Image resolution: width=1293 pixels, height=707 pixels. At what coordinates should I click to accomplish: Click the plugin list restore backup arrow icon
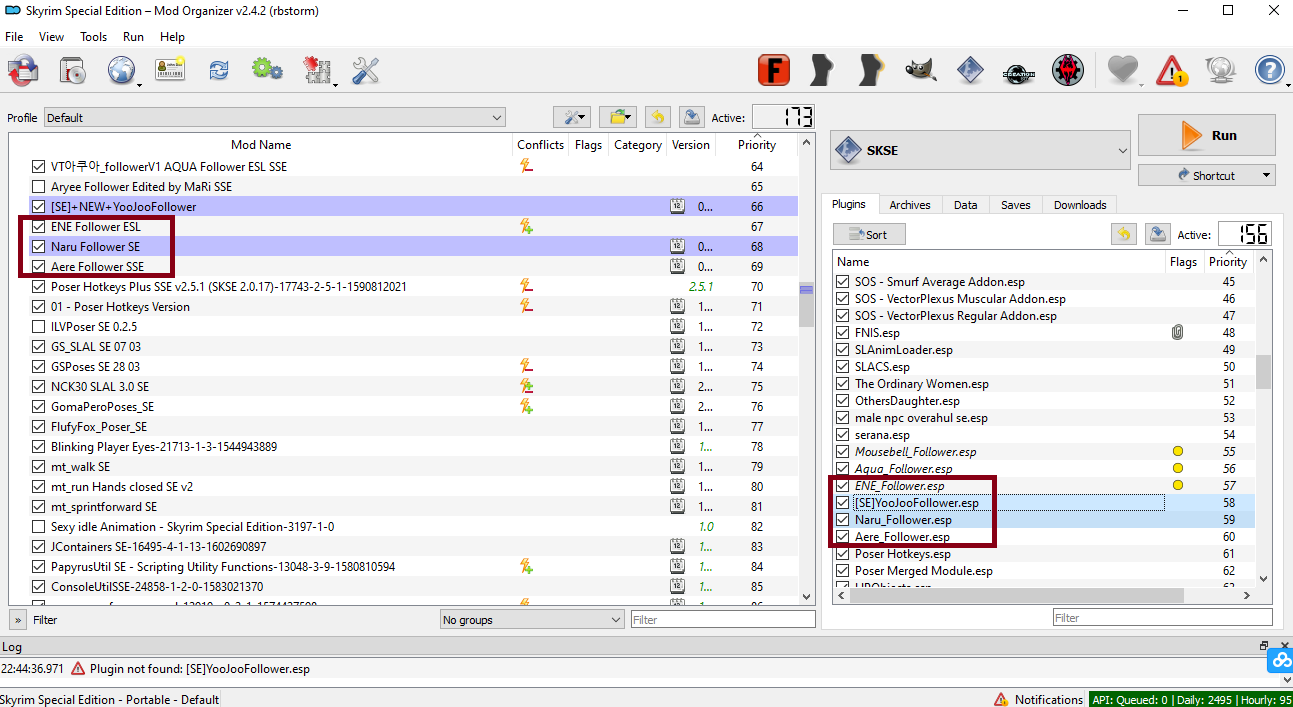click(x=1124, y=234)
